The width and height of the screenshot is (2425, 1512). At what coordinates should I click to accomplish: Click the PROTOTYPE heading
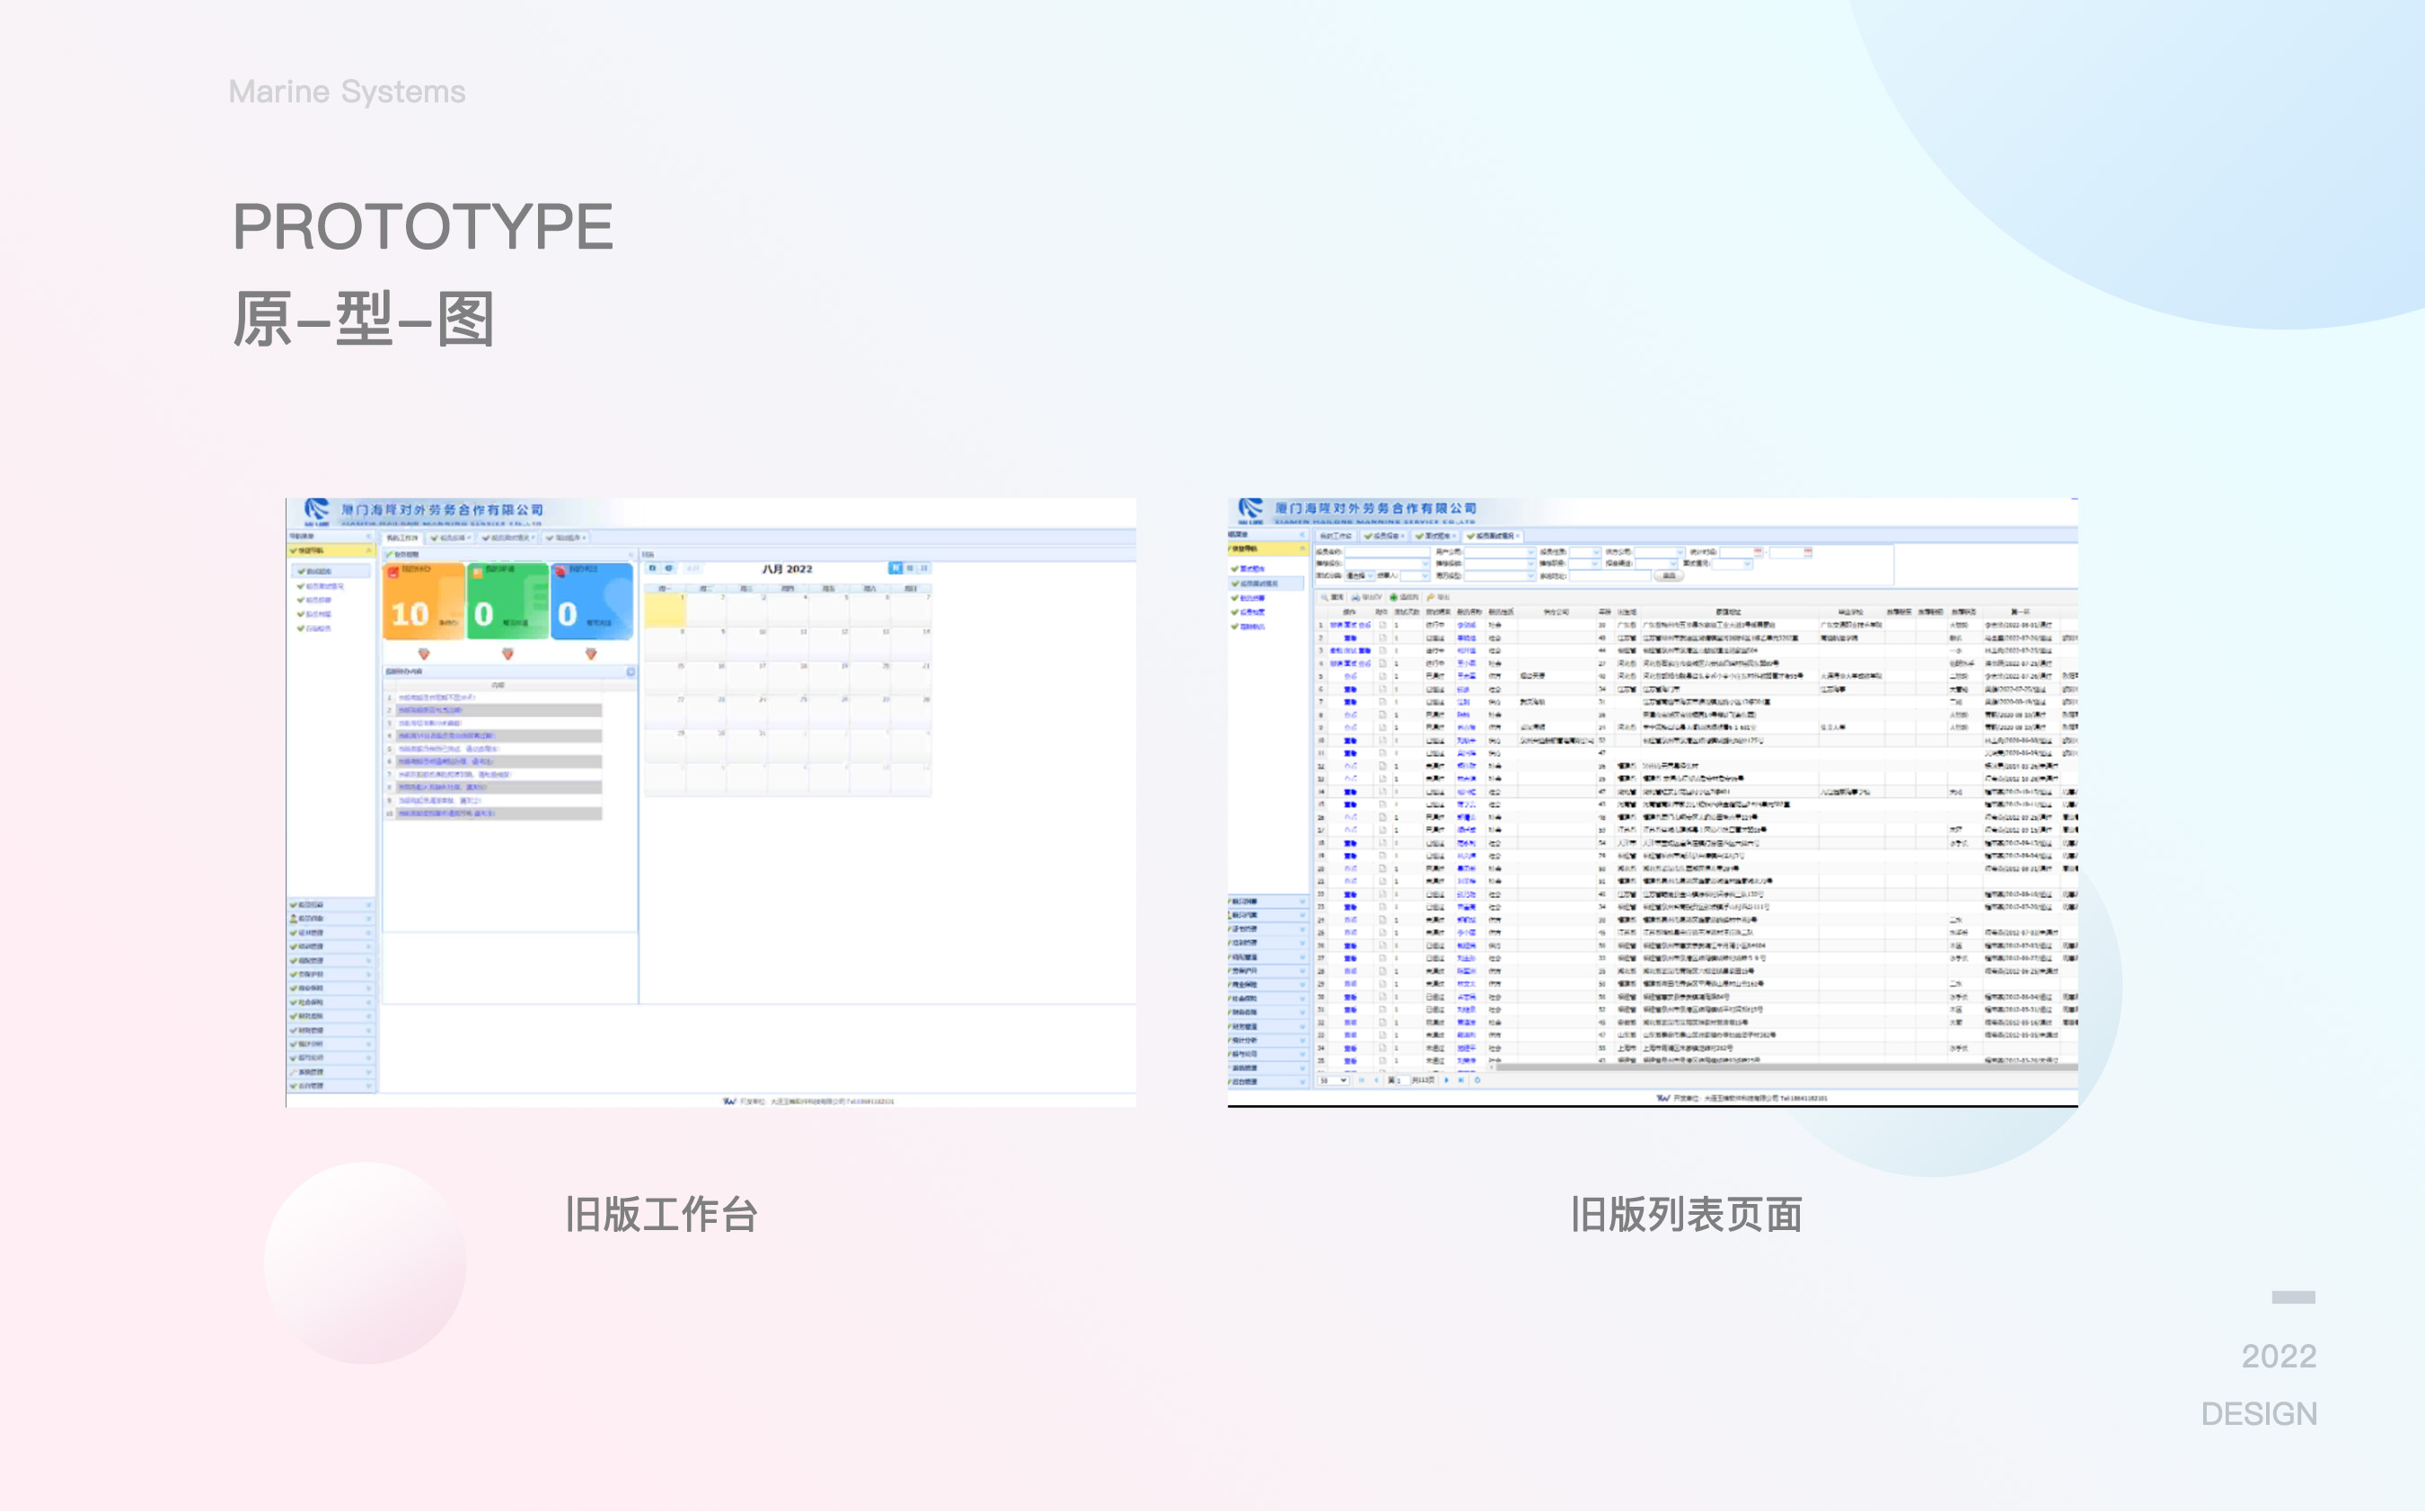[423, 226]
